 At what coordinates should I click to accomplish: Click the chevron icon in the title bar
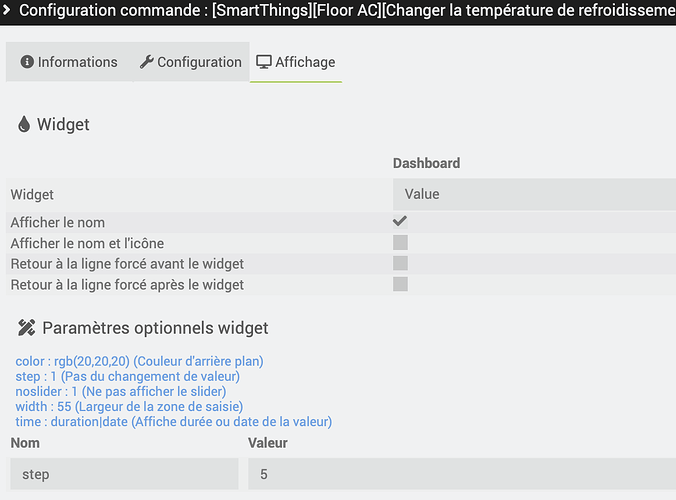point(6,9)
